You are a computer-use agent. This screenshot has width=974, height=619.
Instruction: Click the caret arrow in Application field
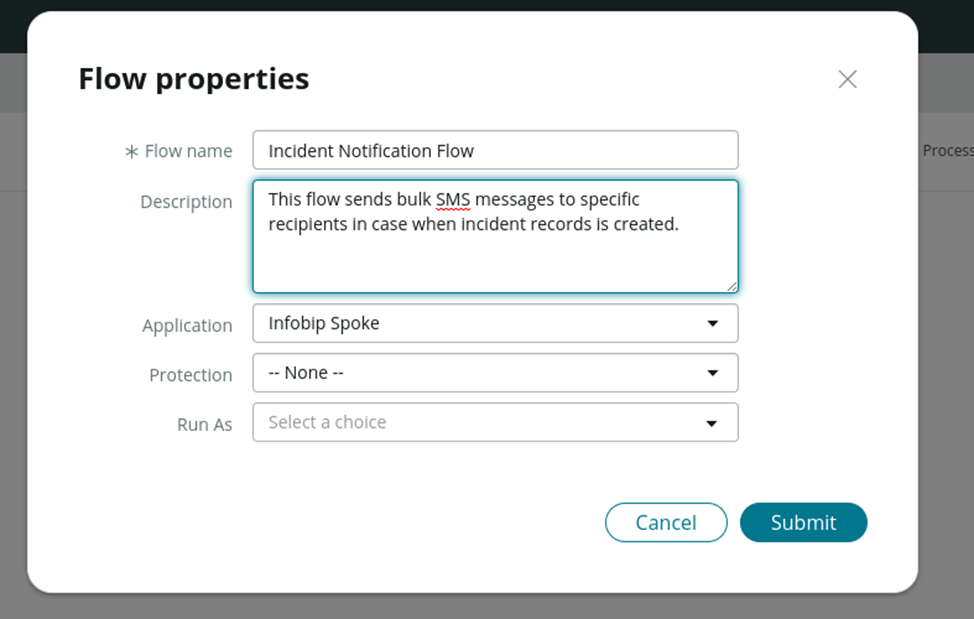712,324
